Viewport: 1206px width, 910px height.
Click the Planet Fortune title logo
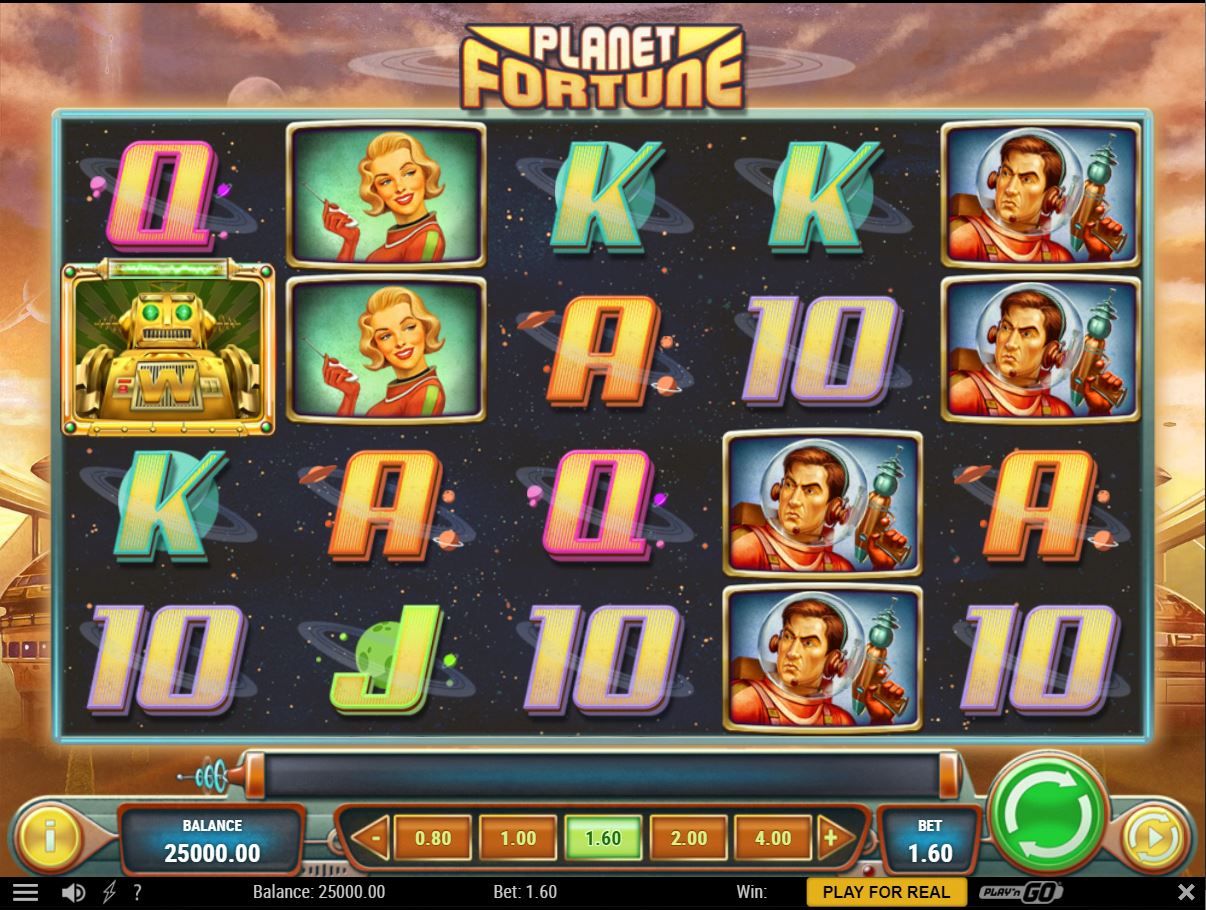603,66
